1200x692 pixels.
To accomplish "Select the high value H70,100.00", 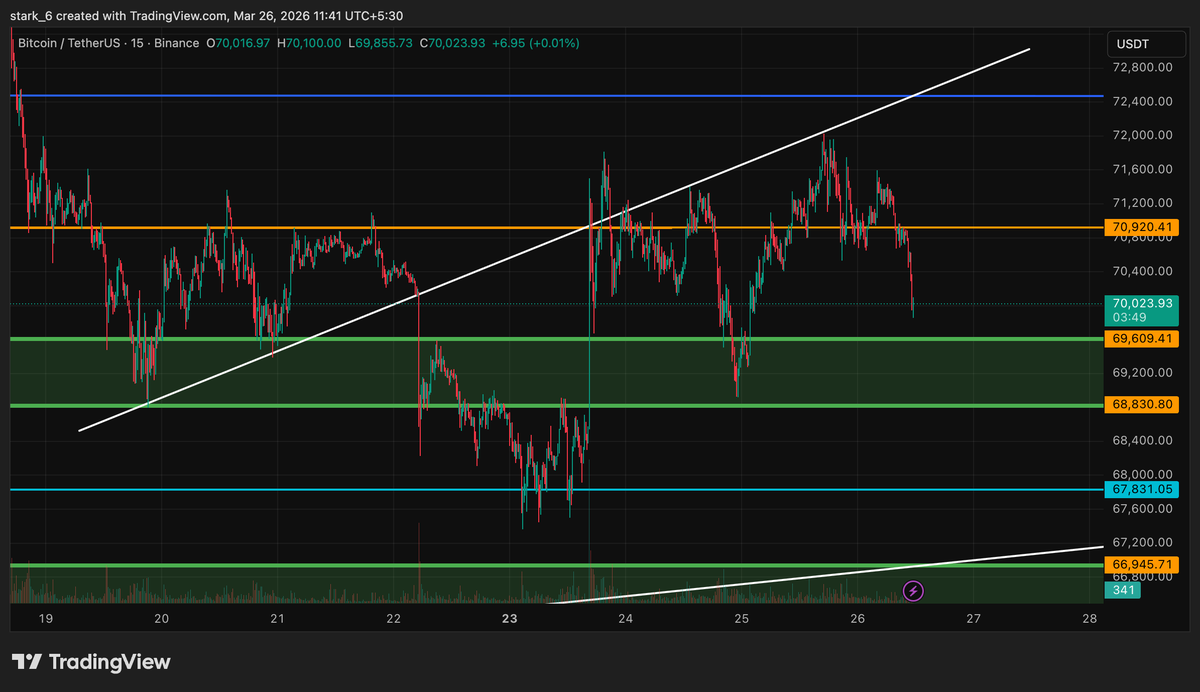I will point(309,44).
